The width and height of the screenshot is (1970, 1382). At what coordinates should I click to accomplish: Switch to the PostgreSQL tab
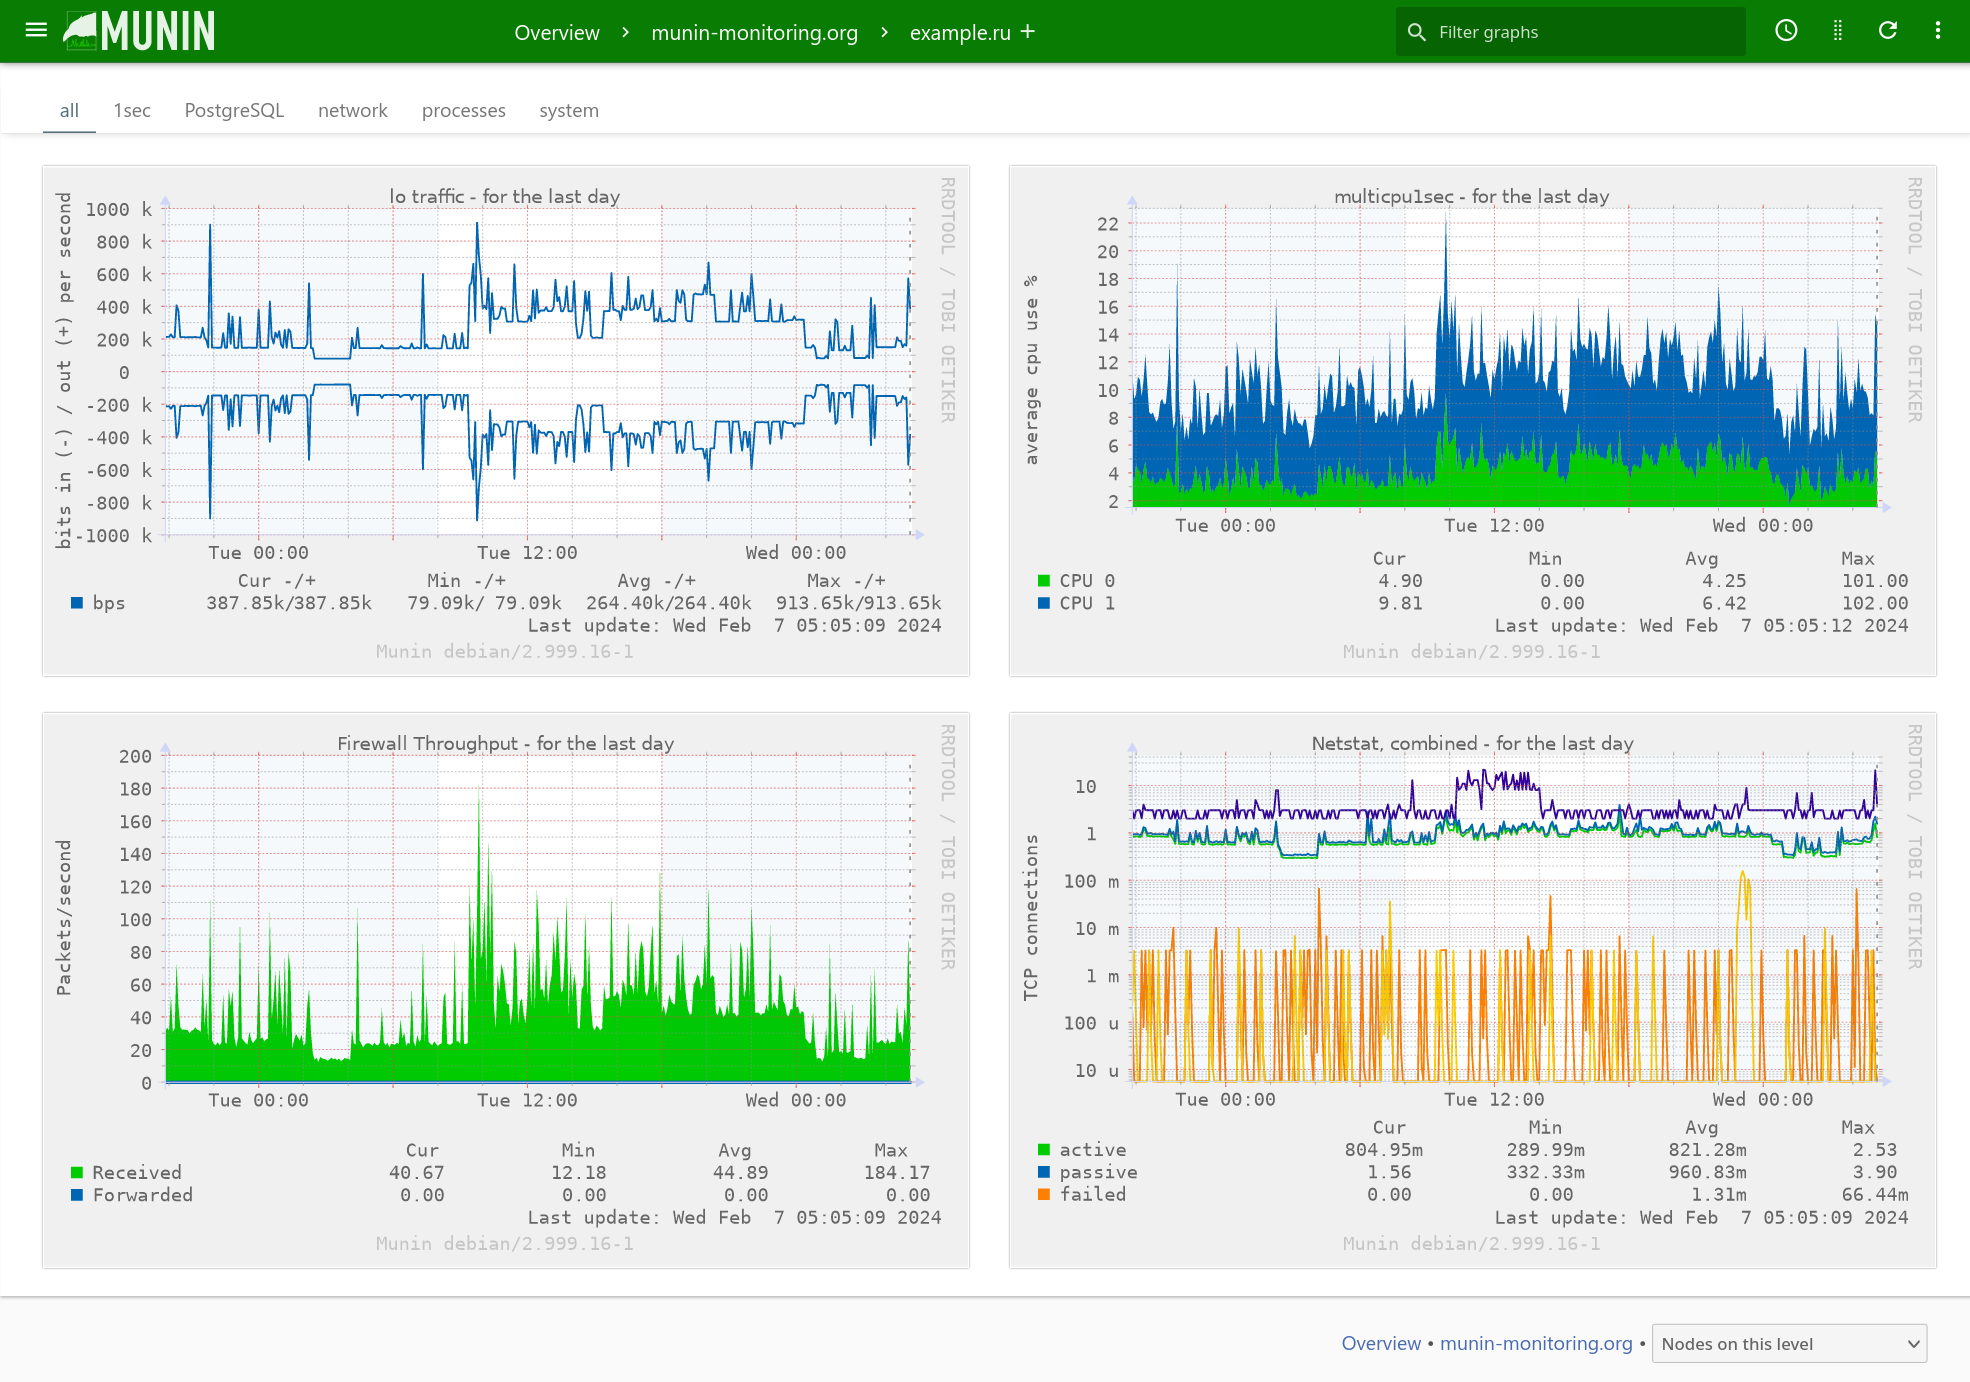coord(234,110)
